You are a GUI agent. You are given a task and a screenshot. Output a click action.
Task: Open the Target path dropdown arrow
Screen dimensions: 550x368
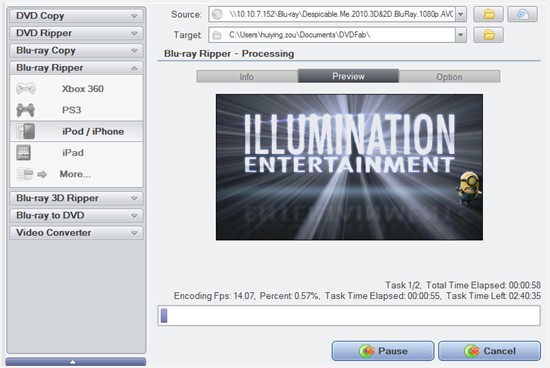(461, 35)
